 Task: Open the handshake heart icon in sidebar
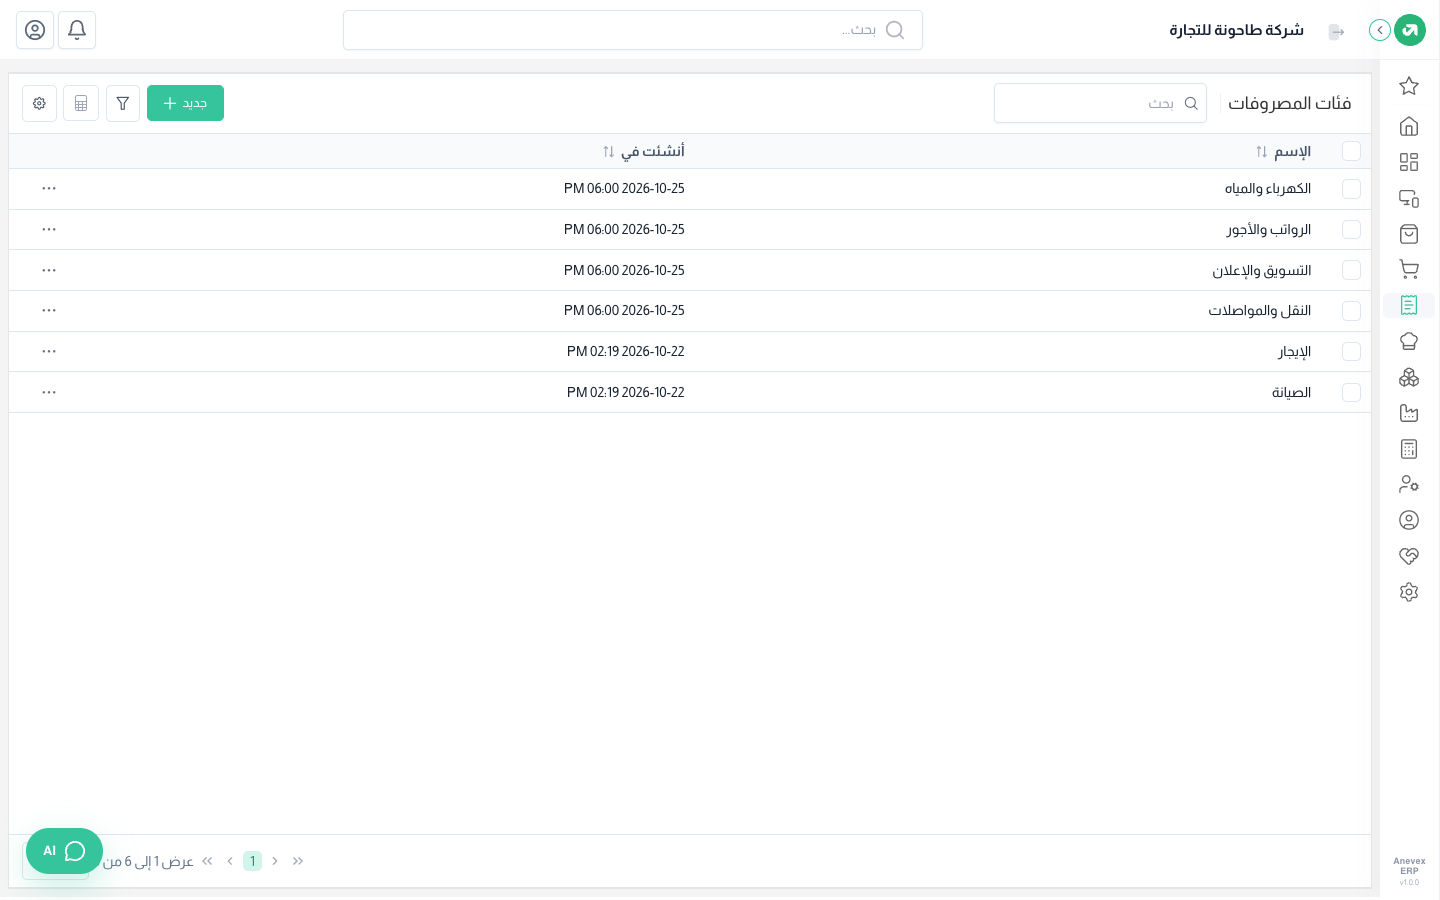1409,556
